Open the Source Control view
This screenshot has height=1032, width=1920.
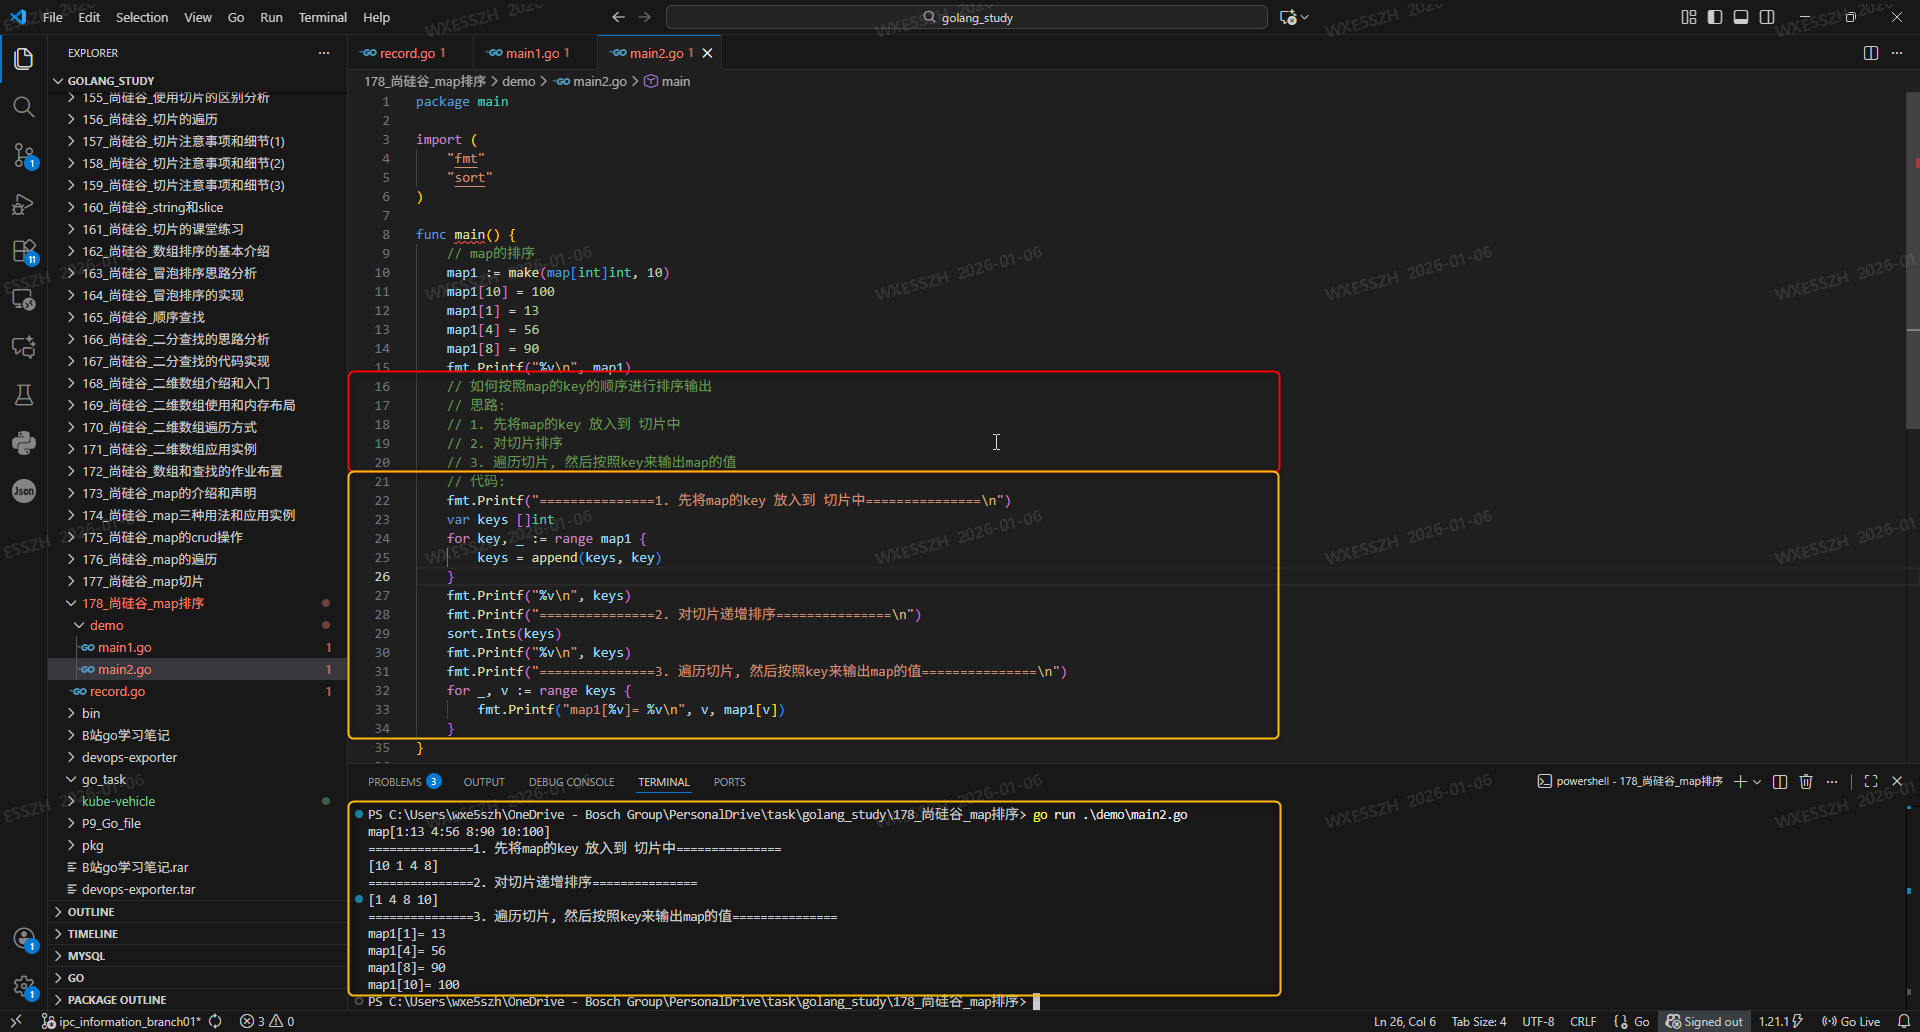(x=24, y=155)
